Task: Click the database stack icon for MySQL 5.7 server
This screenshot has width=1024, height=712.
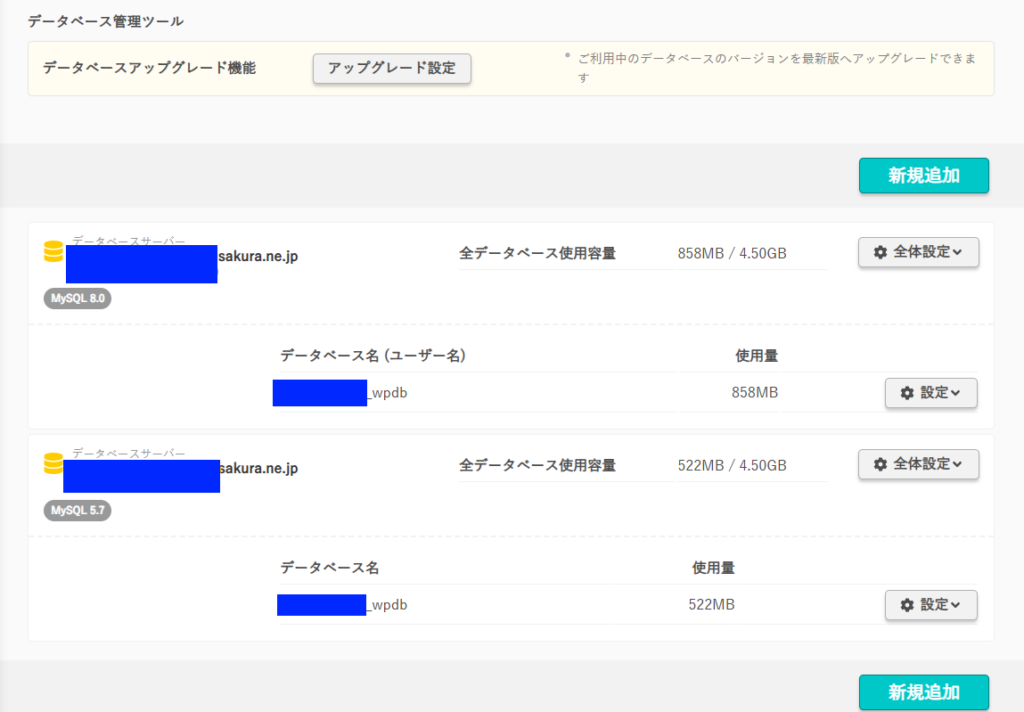Action: click(54, 463)
